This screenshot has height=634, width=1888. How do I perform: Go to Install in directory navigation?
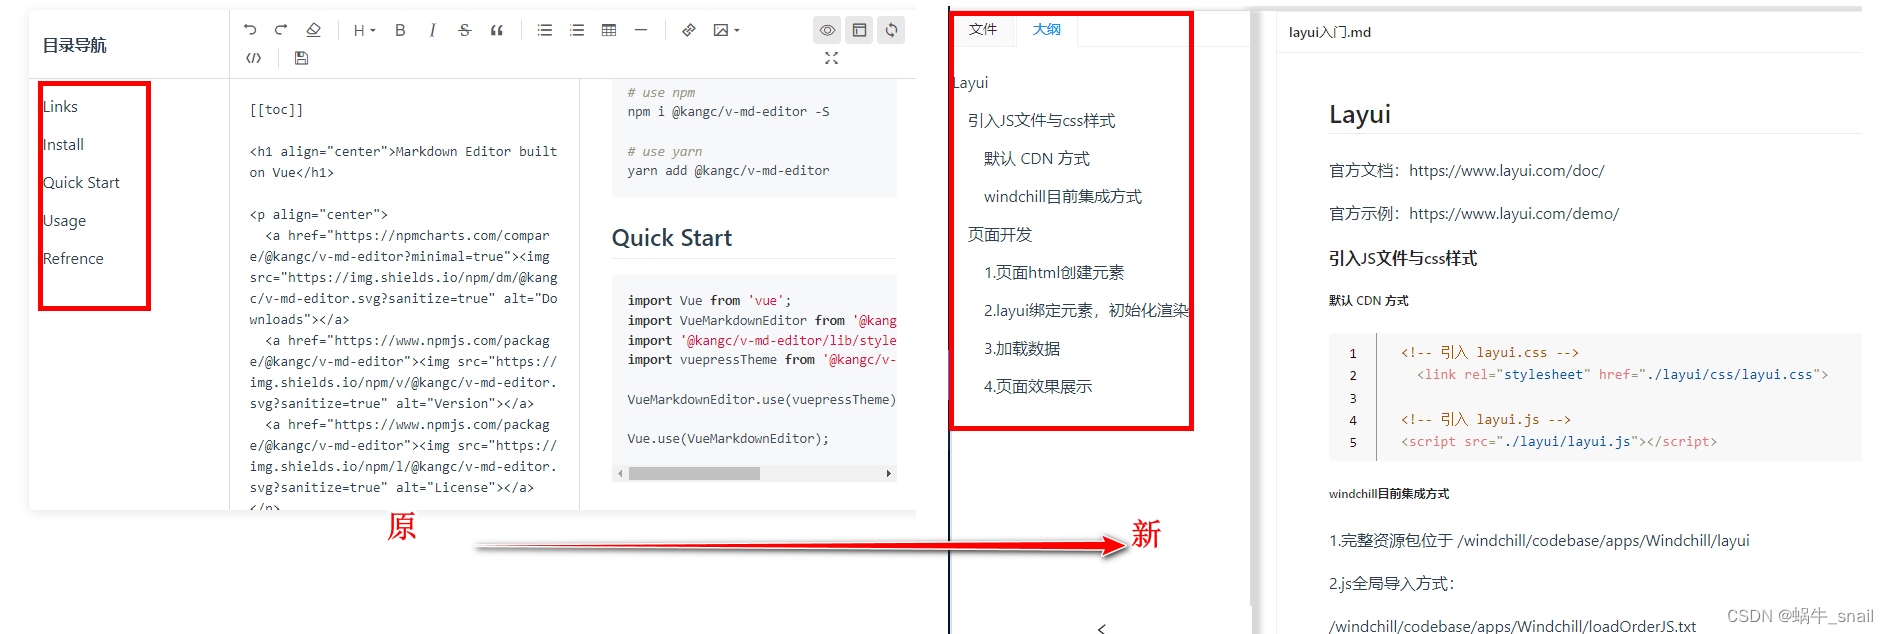point(63,144)
